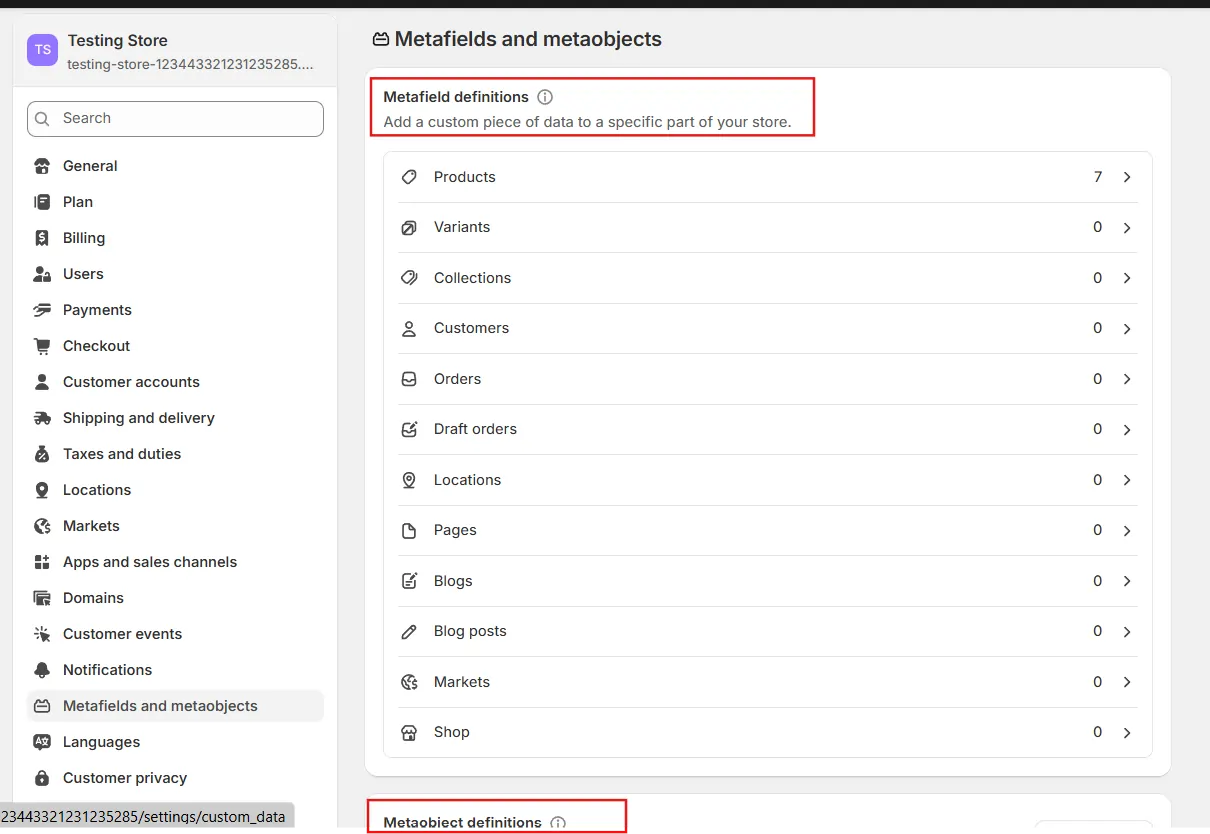Open Customer privacy settings
1210x834 pixels.
[x=125, y=778]
